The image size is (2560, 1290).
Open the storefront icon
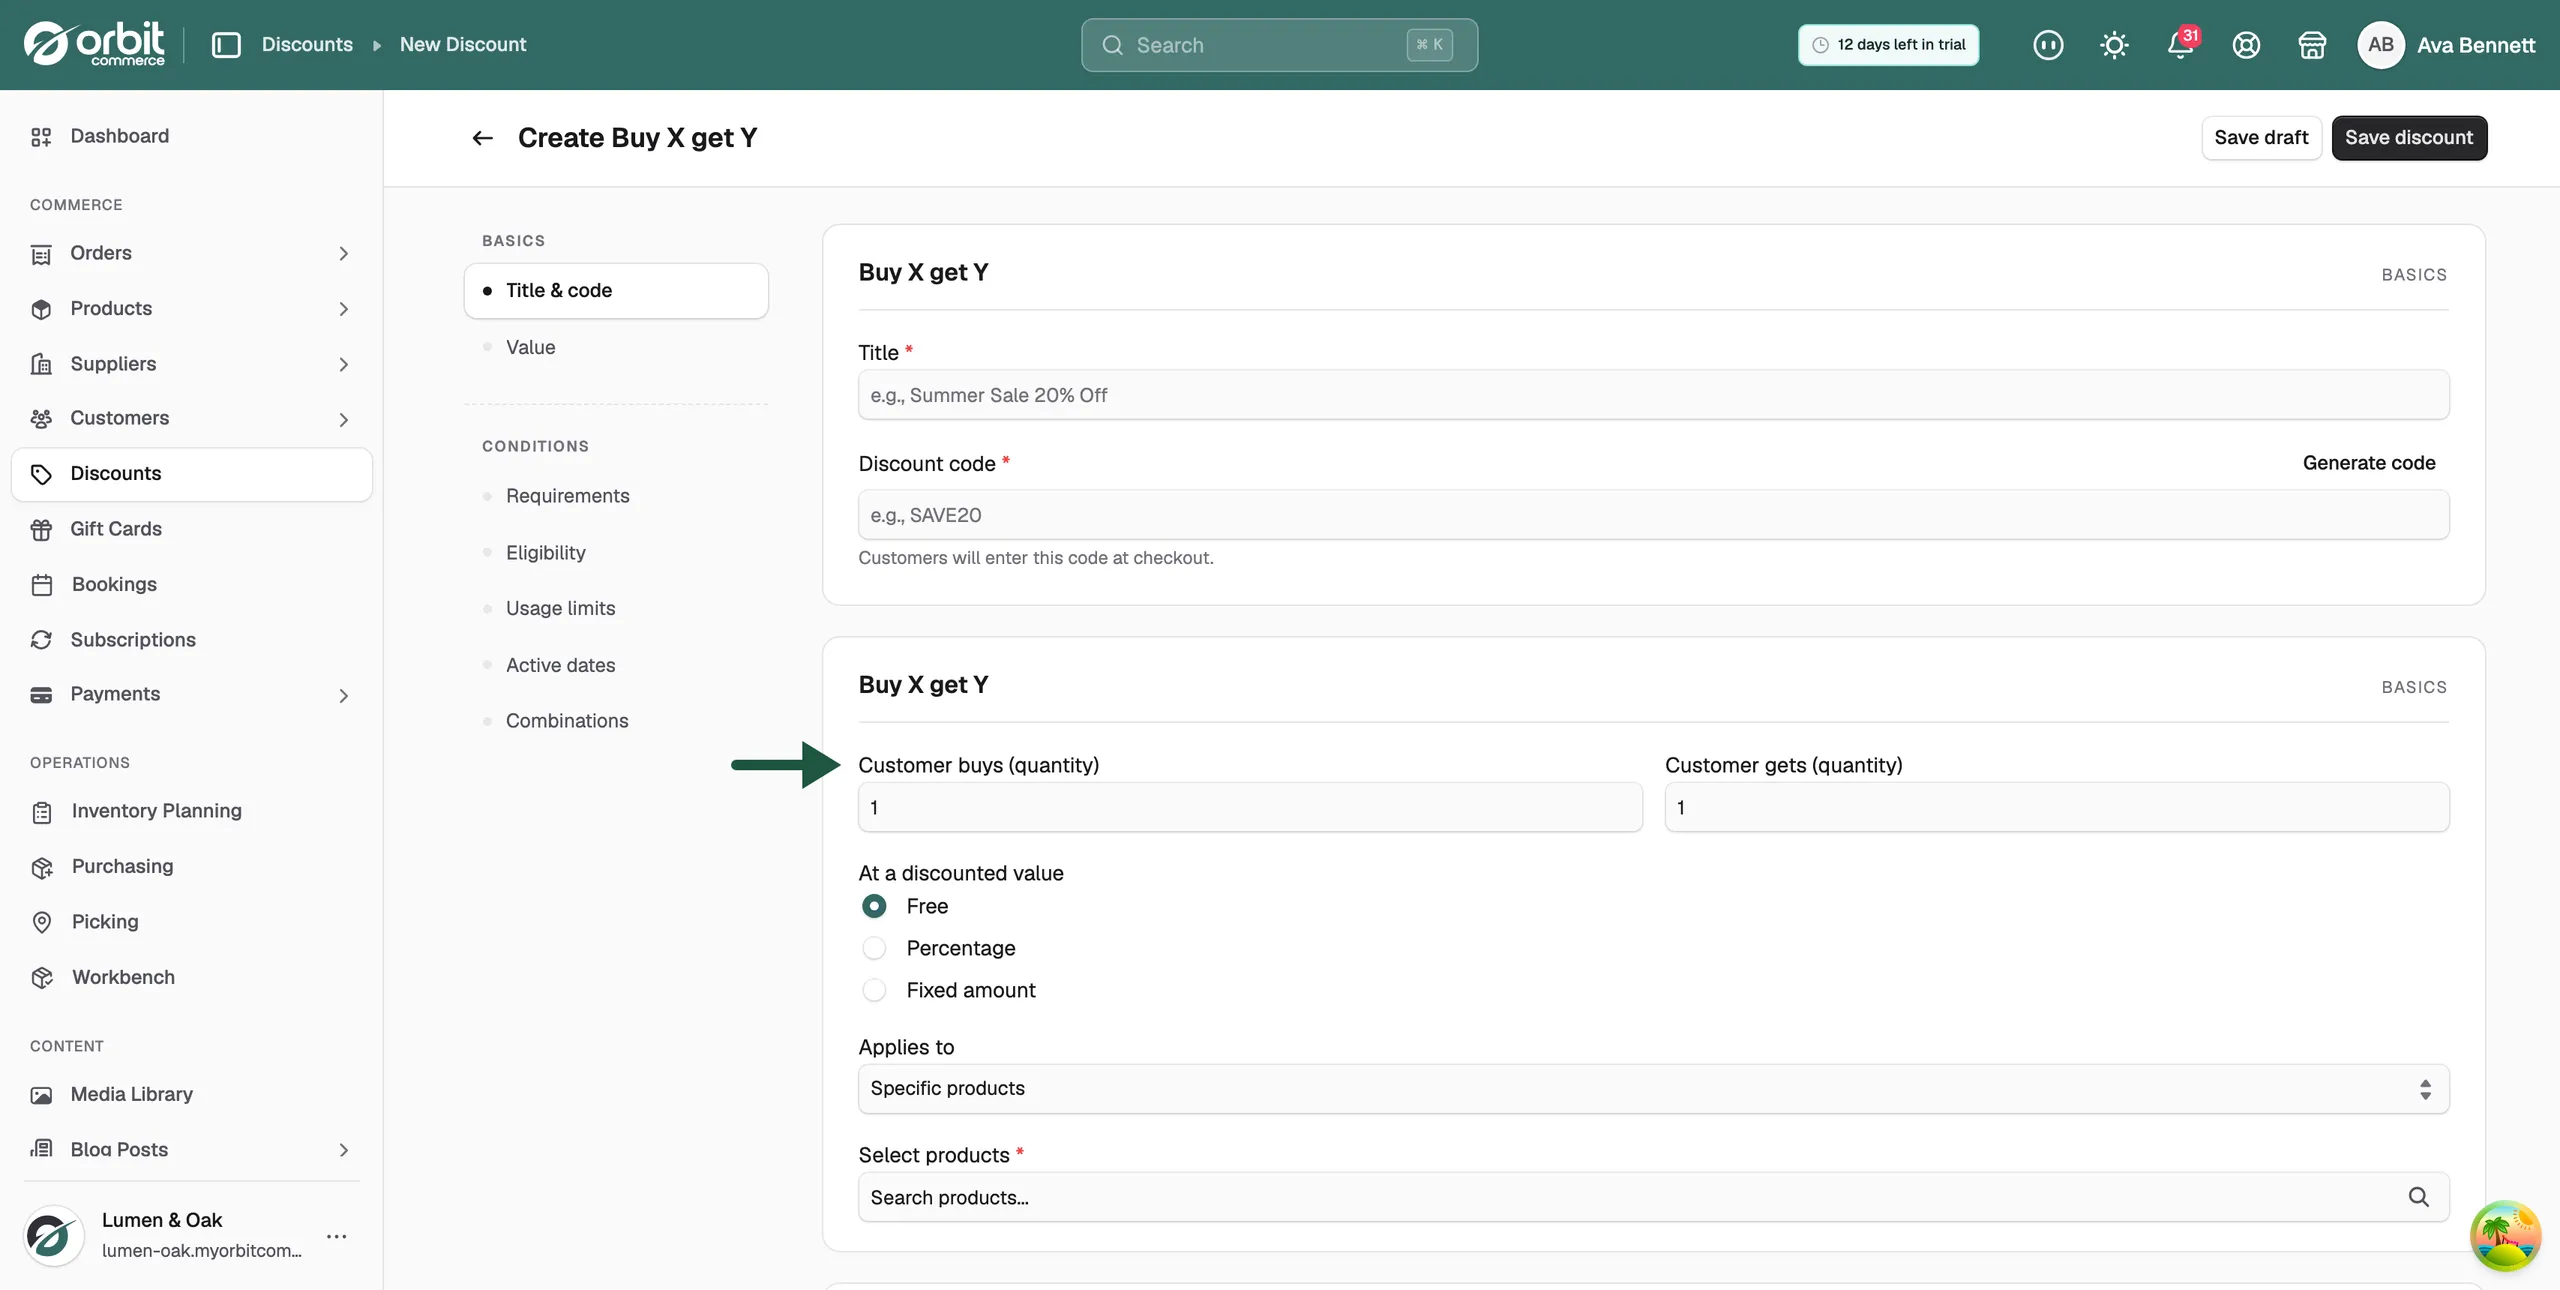(2312, 45)
